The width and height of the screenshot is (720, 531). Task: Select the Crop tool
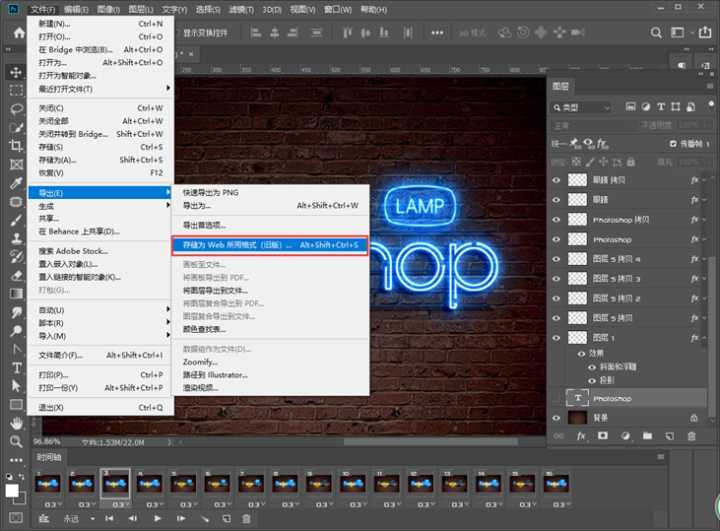pos(16,146)
